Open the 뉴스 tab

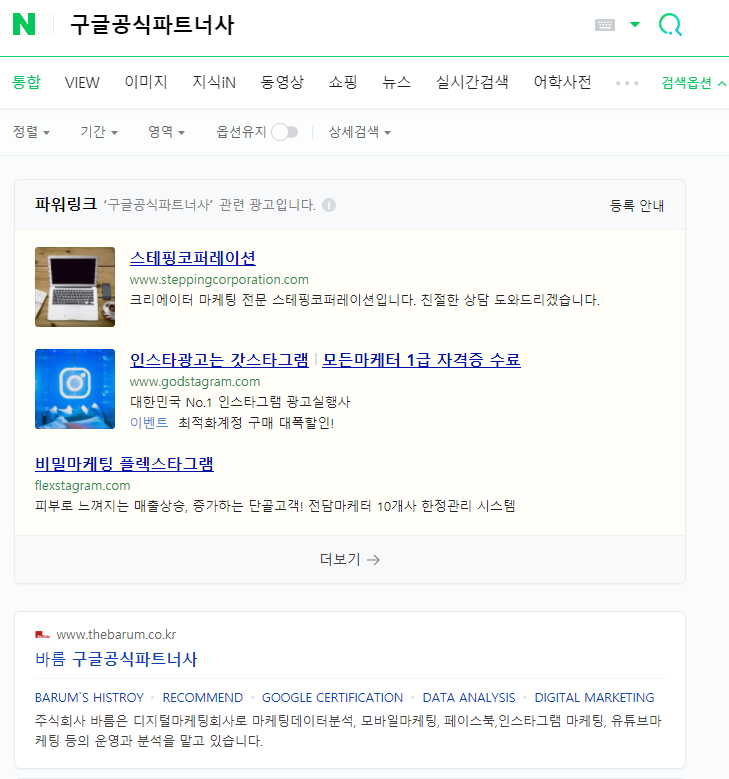click(x=397, y=82)
